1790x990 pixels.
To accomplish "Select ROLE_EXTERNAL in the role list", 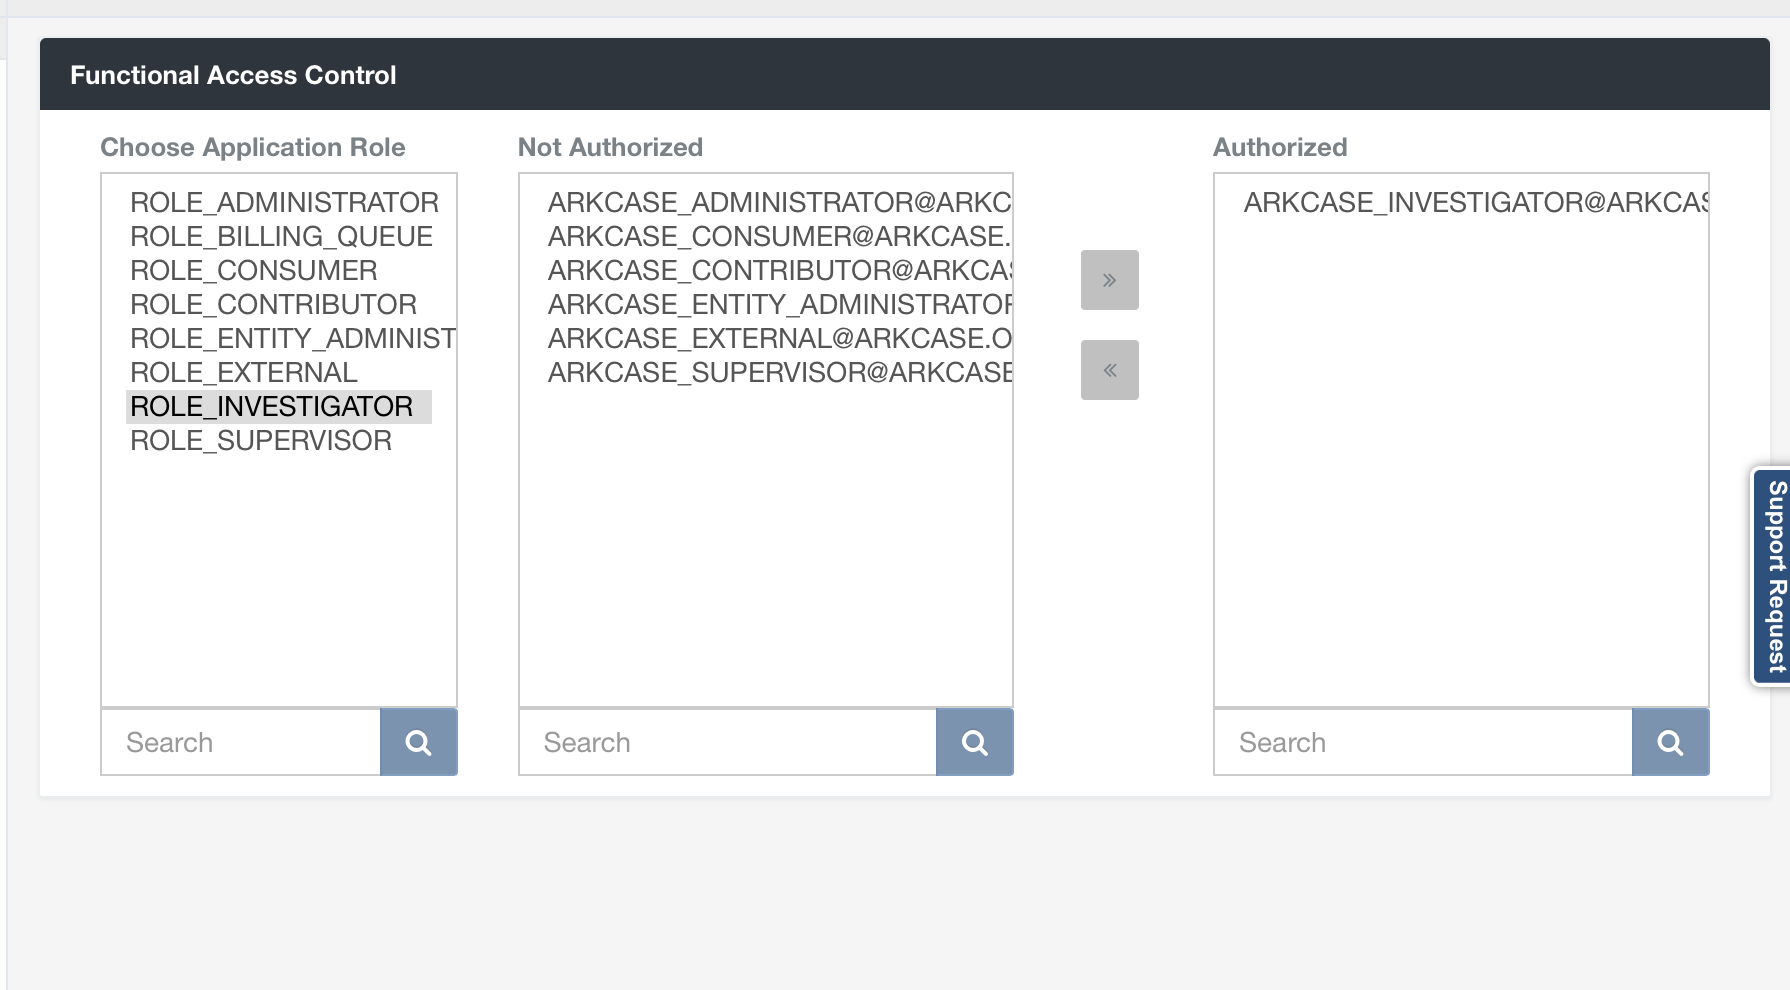I will pyautogui.click(x=243, y=372).
